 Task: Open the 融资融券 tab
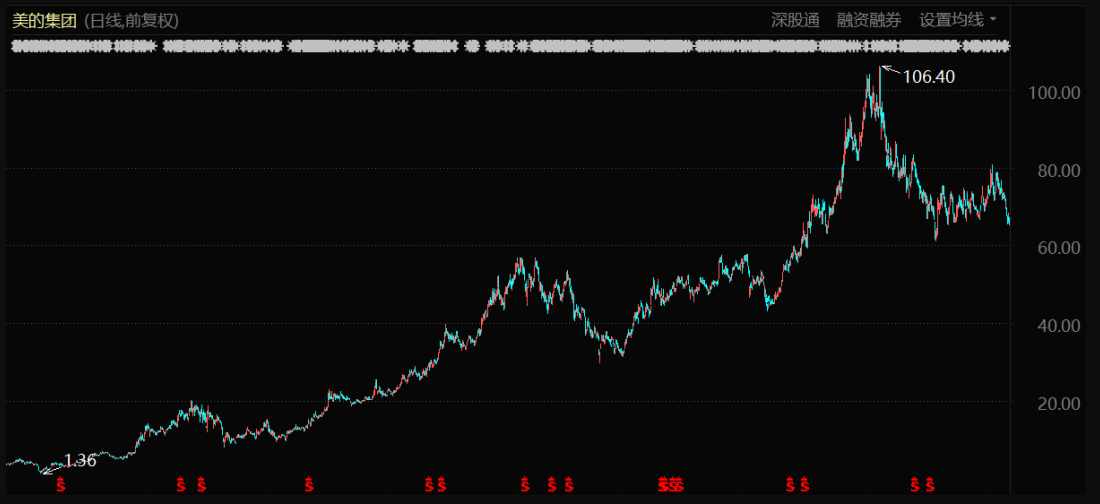pyautogui.click(x=868, y=19)
